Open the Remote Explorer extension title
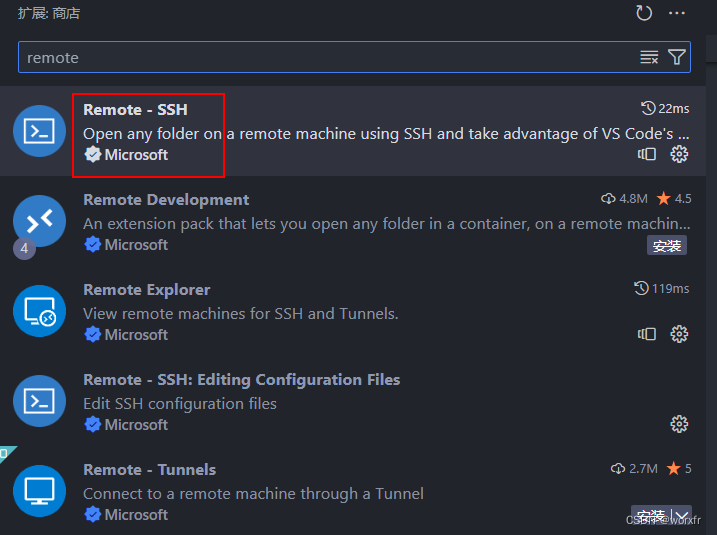The width and height of the screenshot is (717, 535). pos(147,290)
